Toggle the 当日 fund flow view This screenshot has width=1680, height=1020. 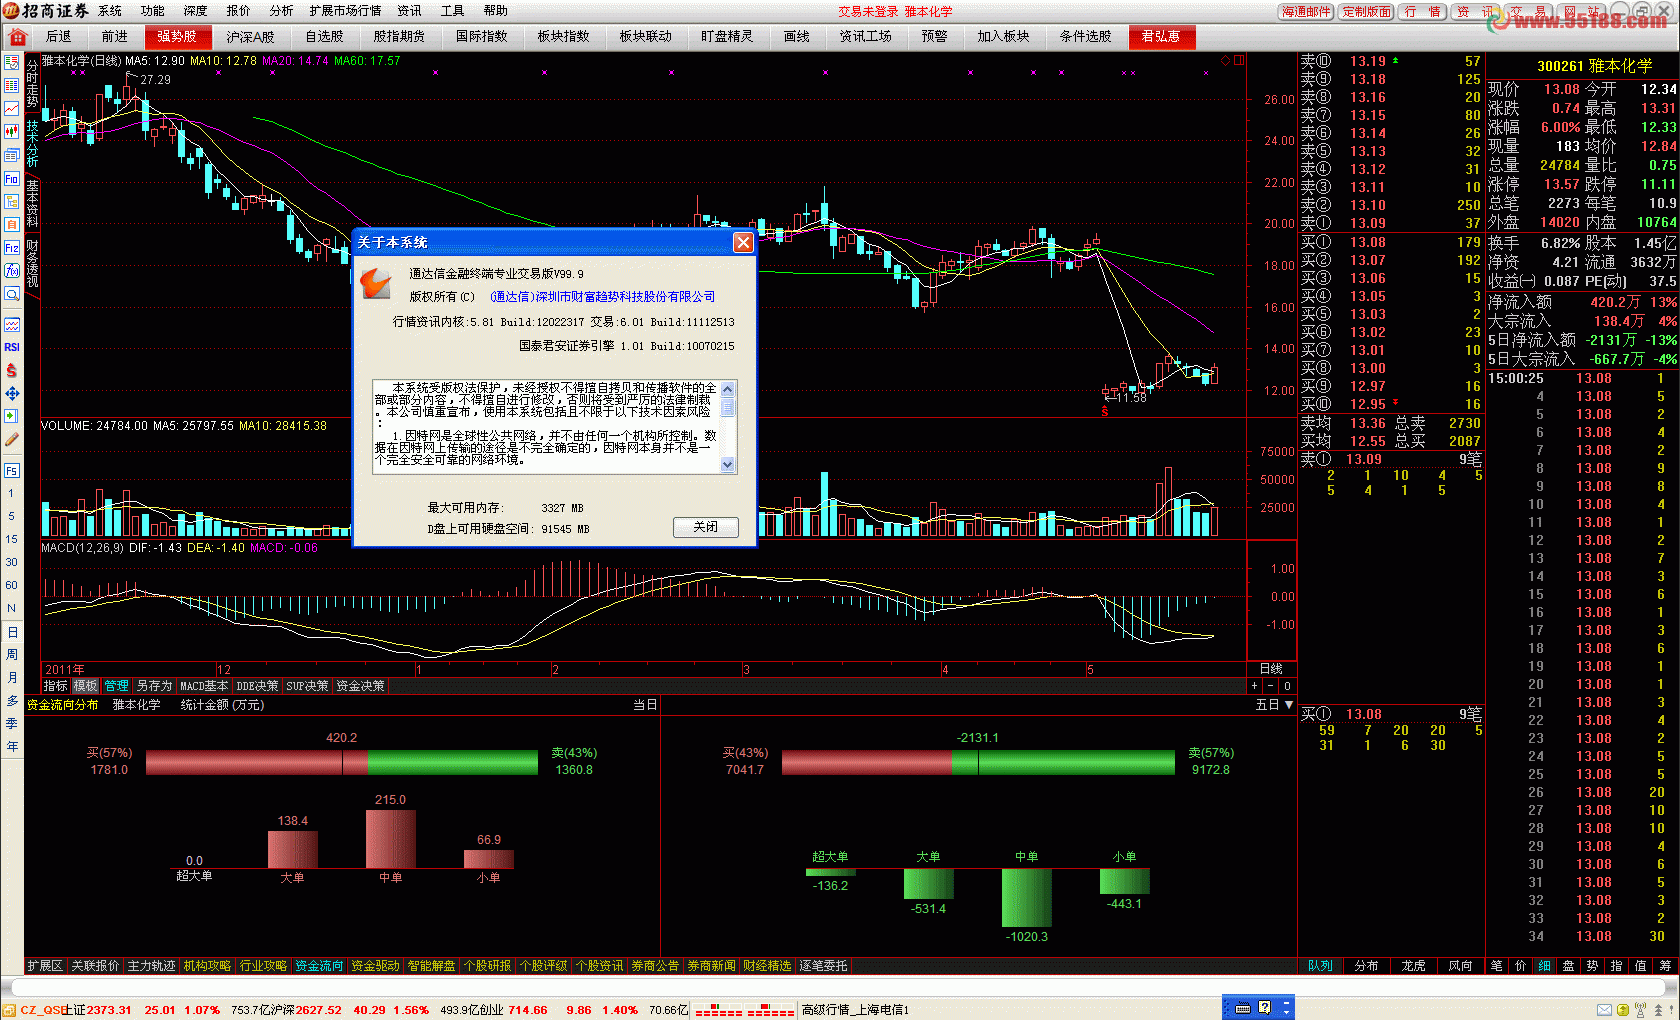(x=645, y=705)
